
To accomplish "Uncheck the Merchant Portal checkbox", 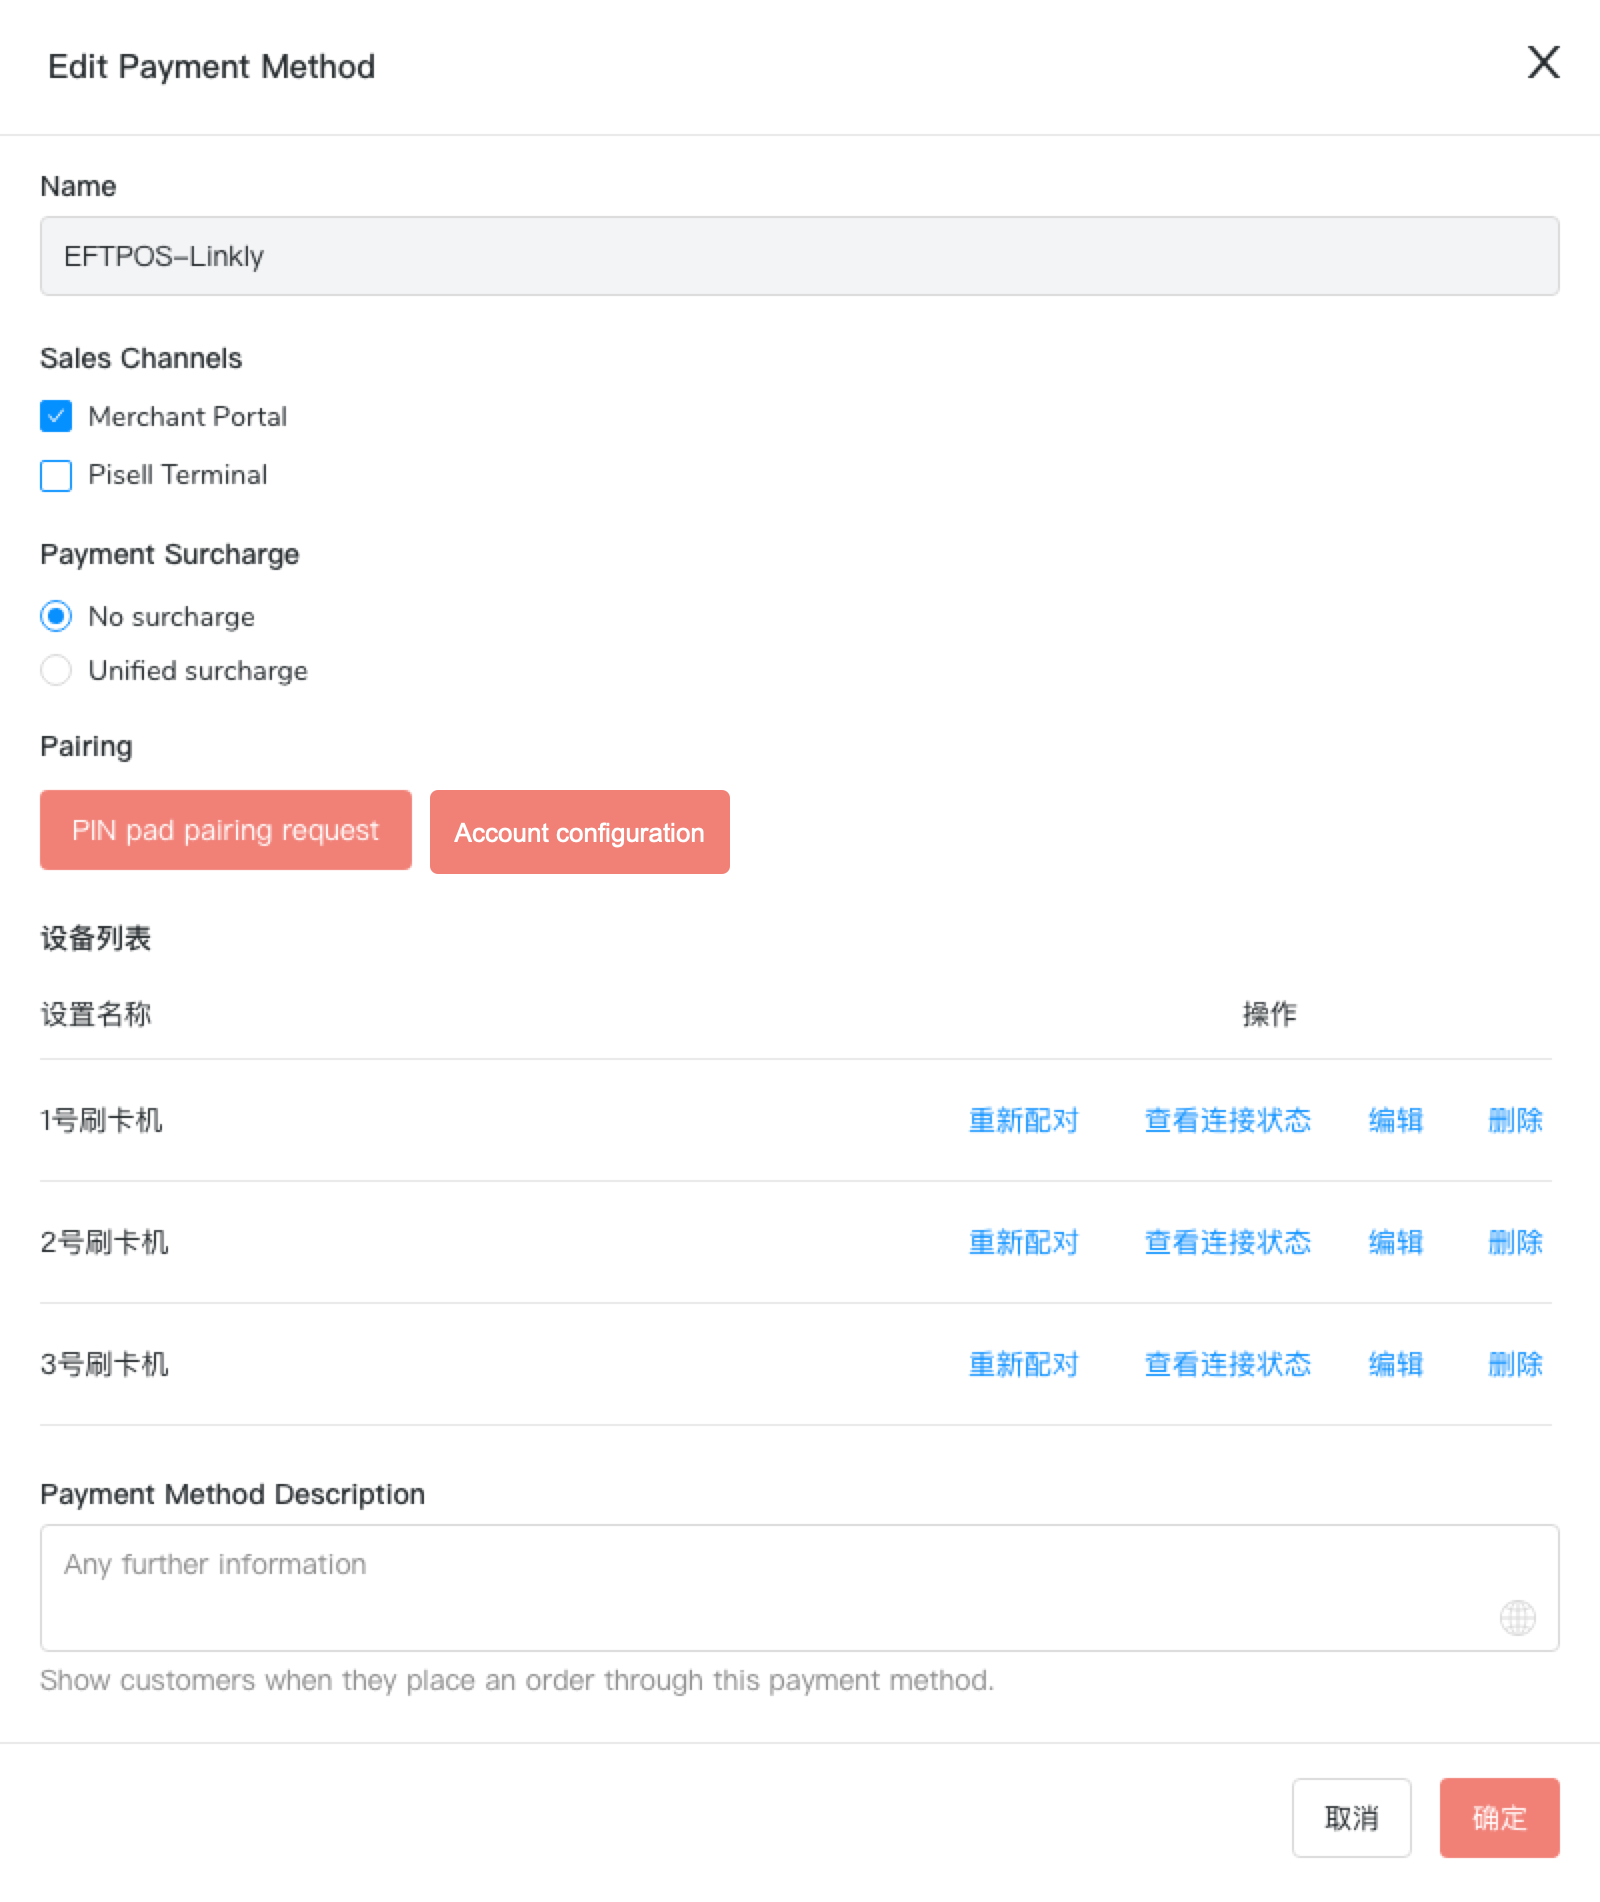I will 56,416.
